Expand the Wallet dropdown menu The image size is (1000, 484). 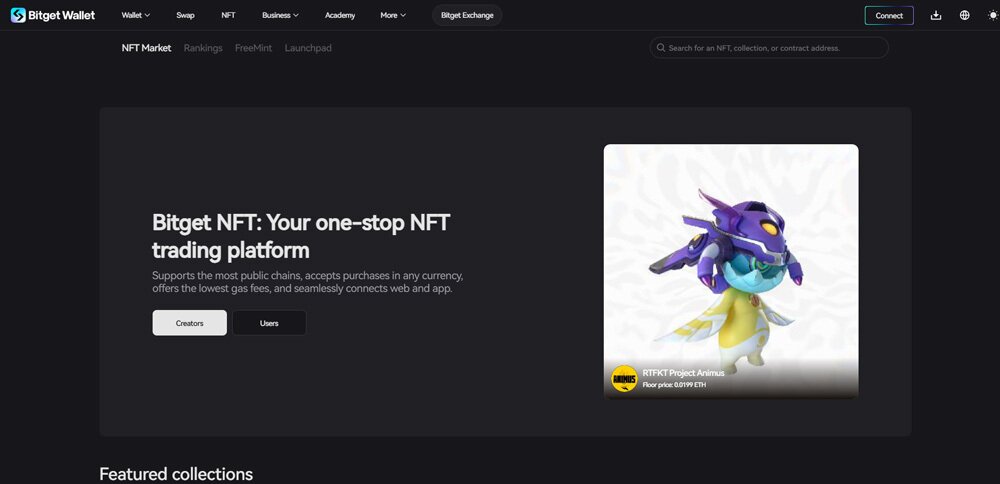[x=136, y=15]
